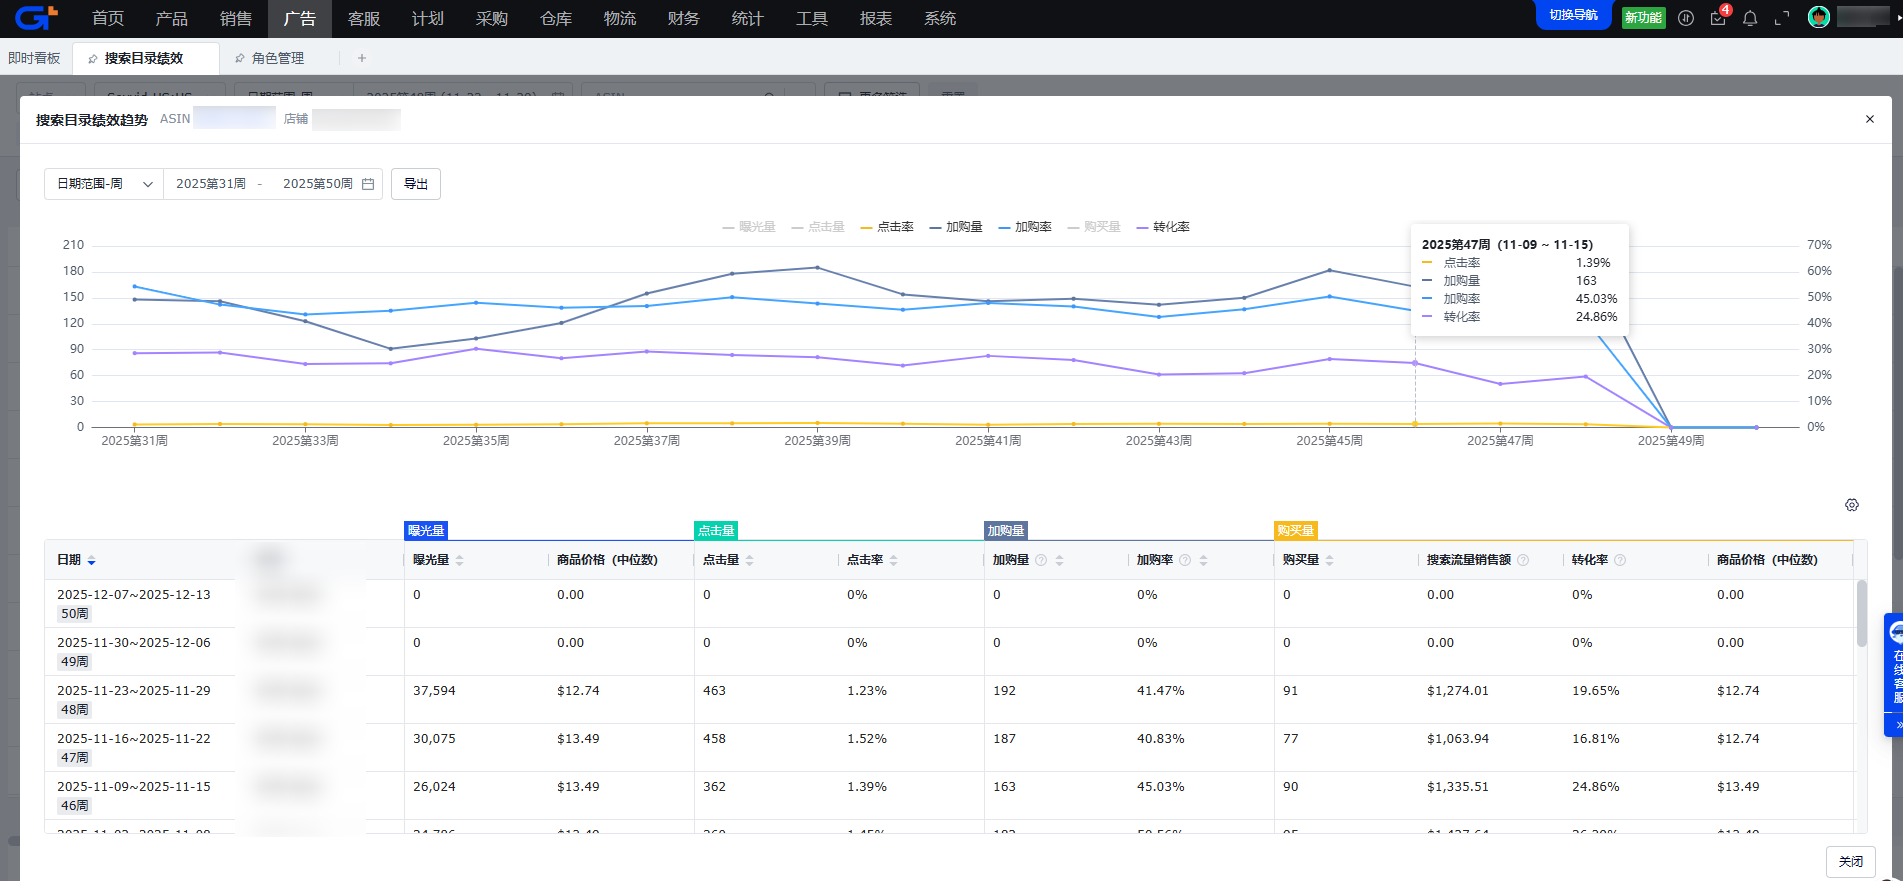The width and height of the screenshot is (1903, 881).
Task: Sort the table by 日期 column
Action: click(x=91, y=560)
